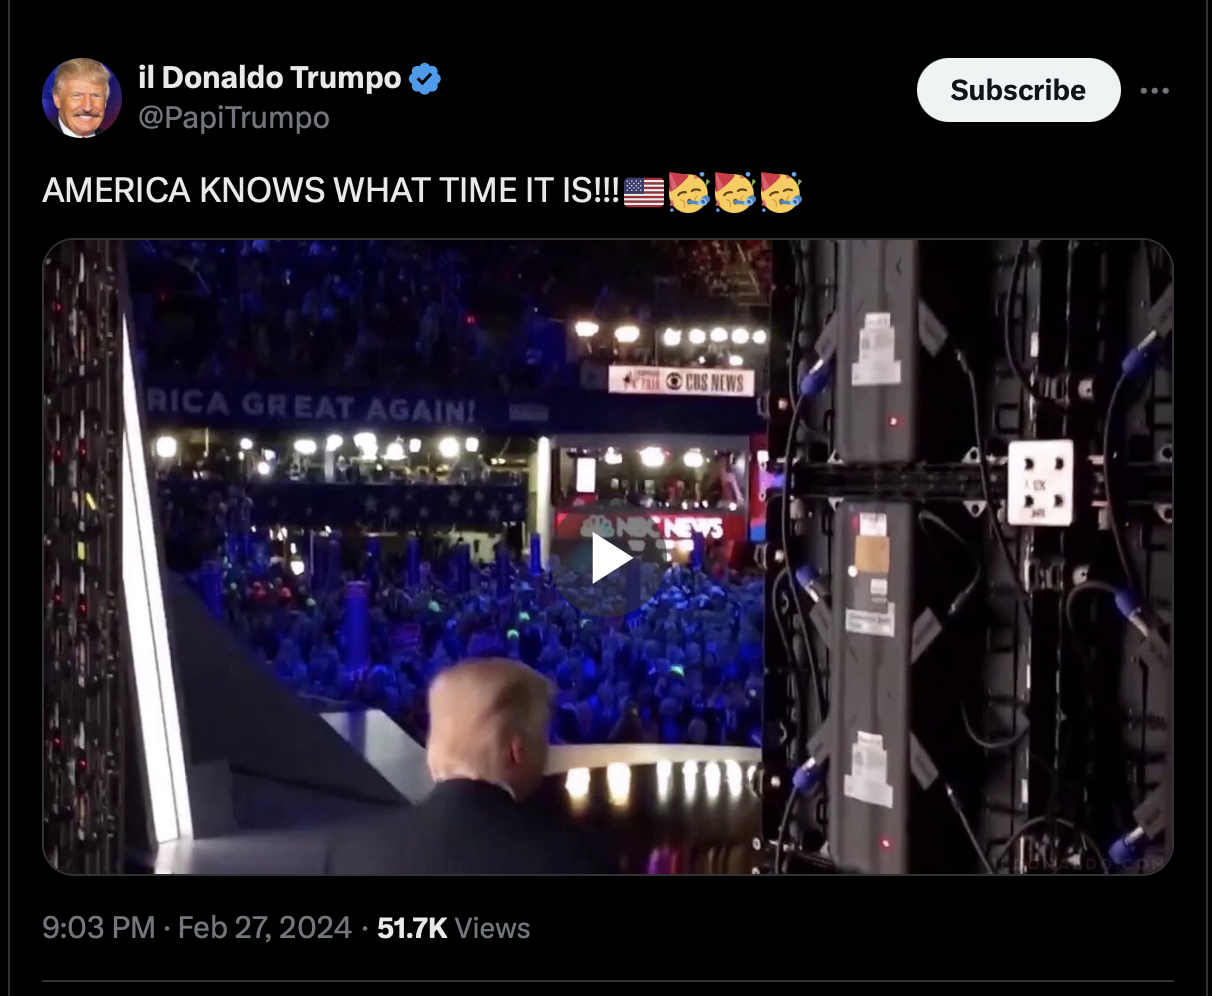Click the blue verified checkmark badge

pyautogui.click(x=425, y=78)
